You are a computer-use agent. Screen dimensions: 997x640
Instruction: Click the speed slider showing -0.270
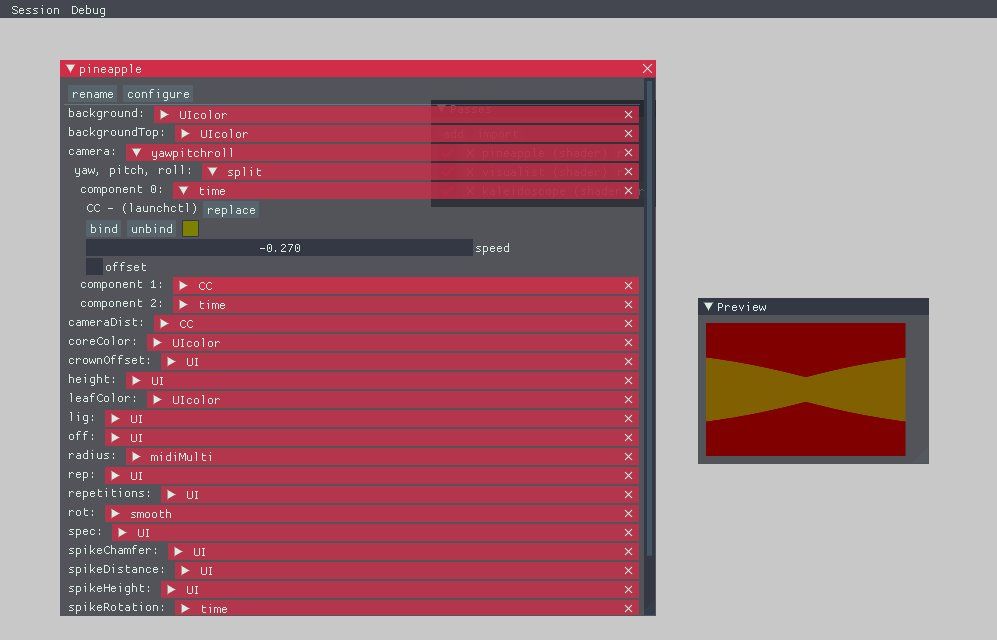[x=279, y=248]
